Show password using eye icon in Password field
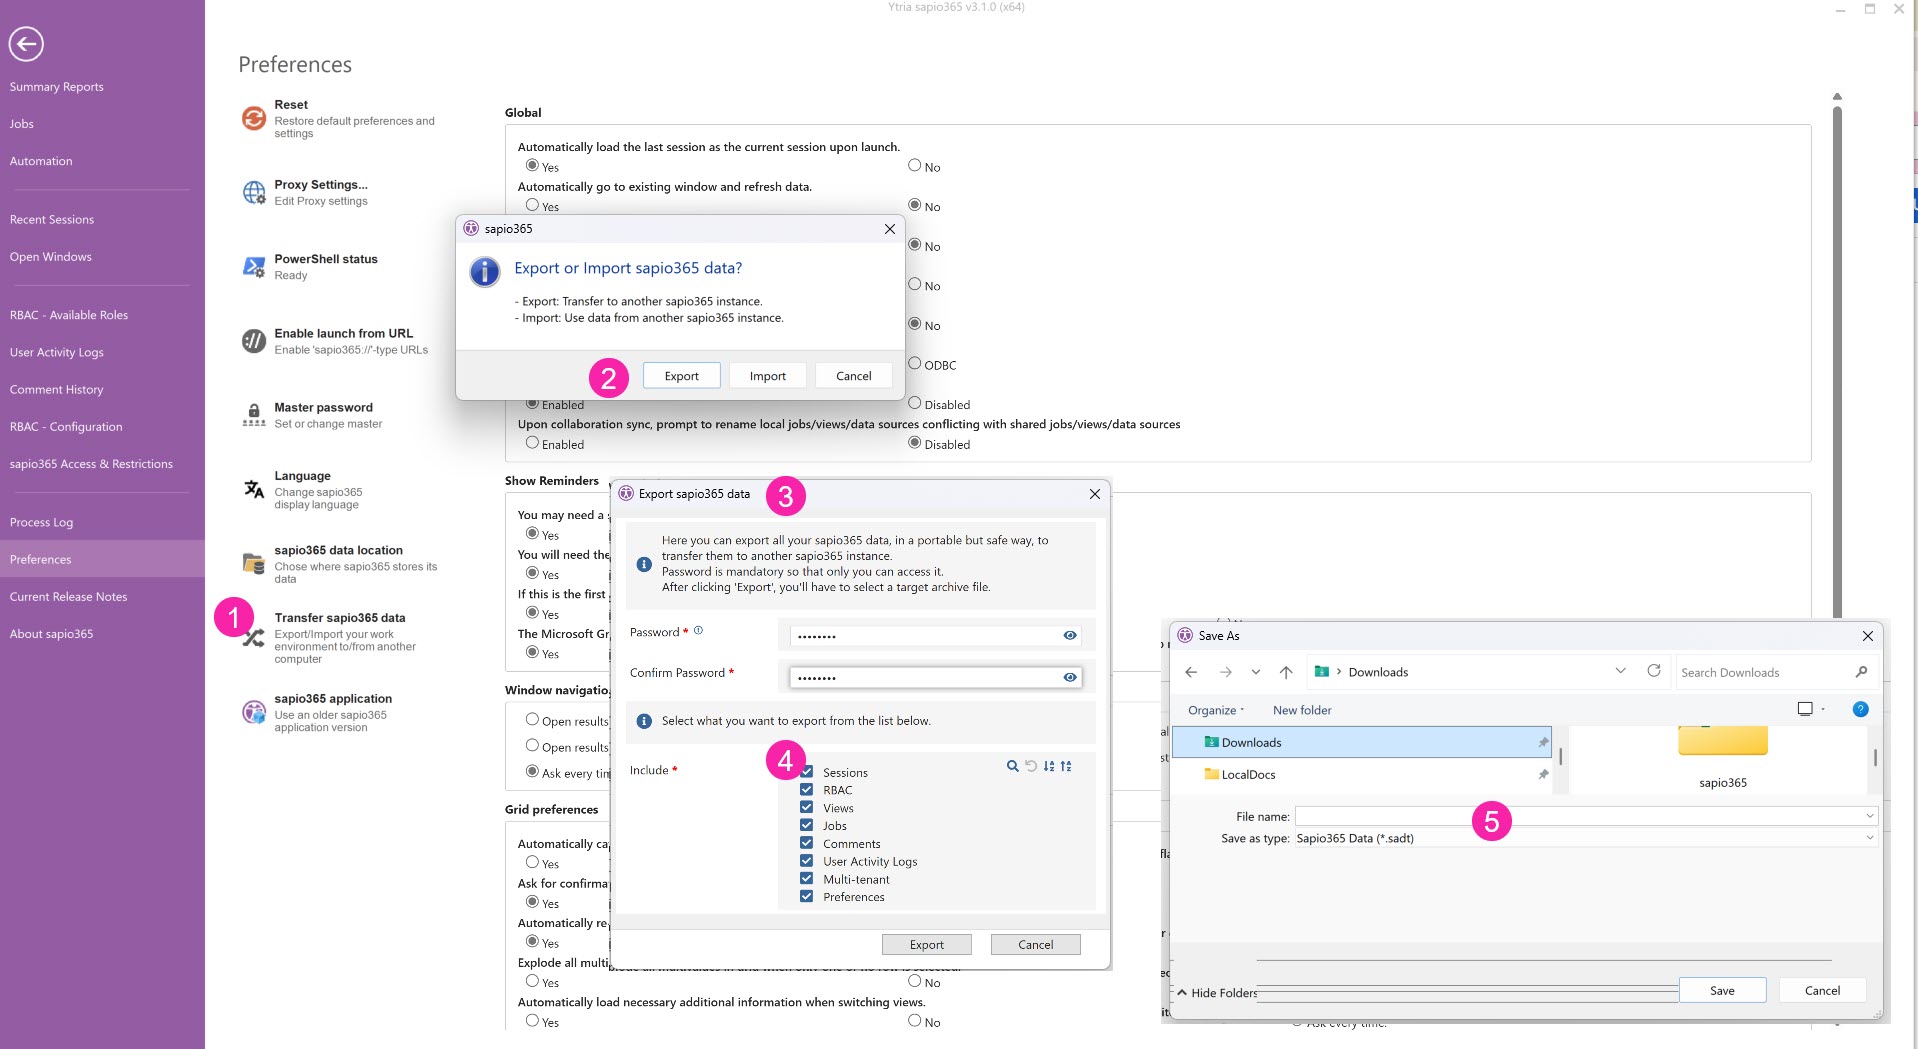Image resolution: width=1918 pixels, height=1049 pixels. 1069,636
